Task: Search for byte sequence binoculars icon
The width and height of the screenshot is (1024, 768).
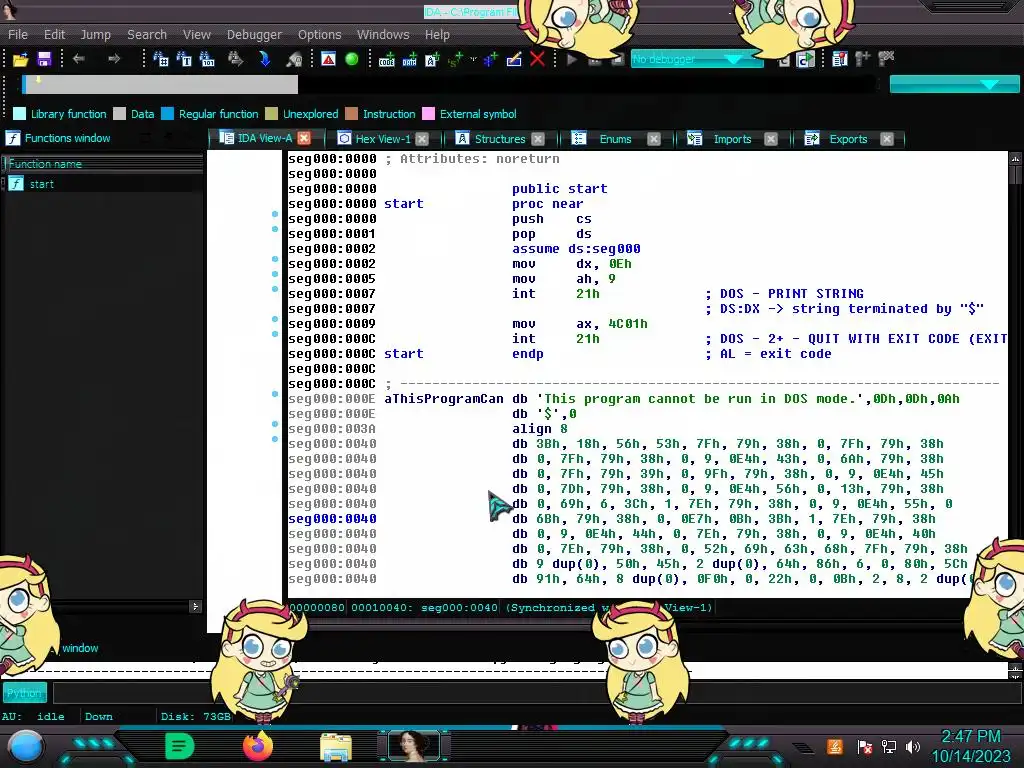Action: tap(207, 59)
